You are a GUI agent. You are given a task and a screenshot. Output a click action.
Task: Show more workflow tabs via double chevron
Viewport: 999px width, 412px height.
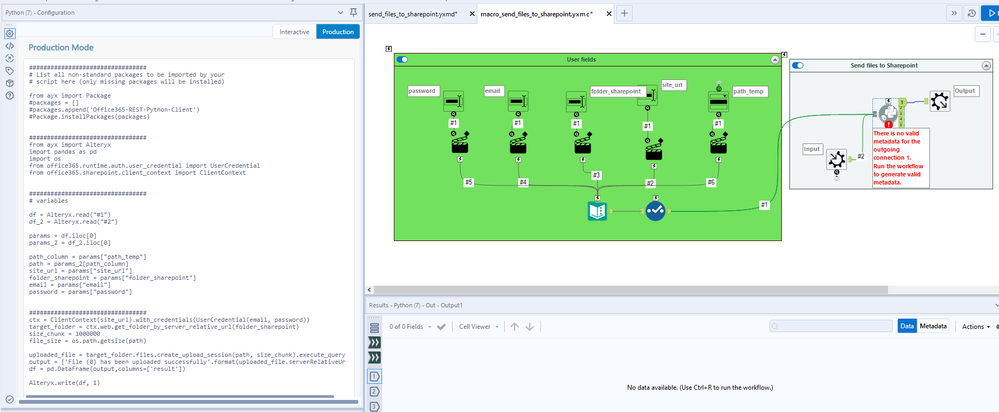point(954,13)
